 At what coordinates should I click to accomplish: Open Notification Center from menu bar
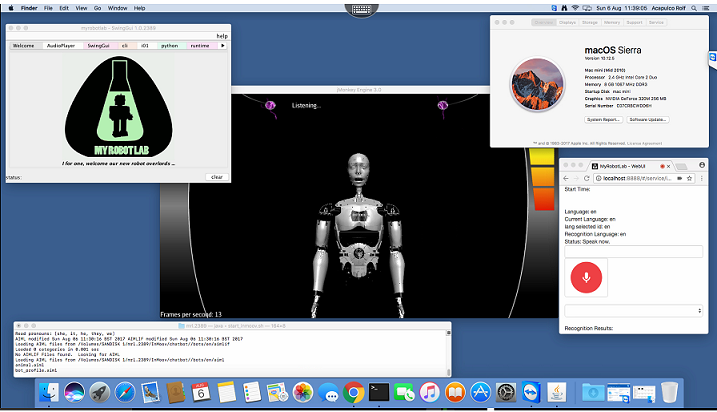click(706, 8)
